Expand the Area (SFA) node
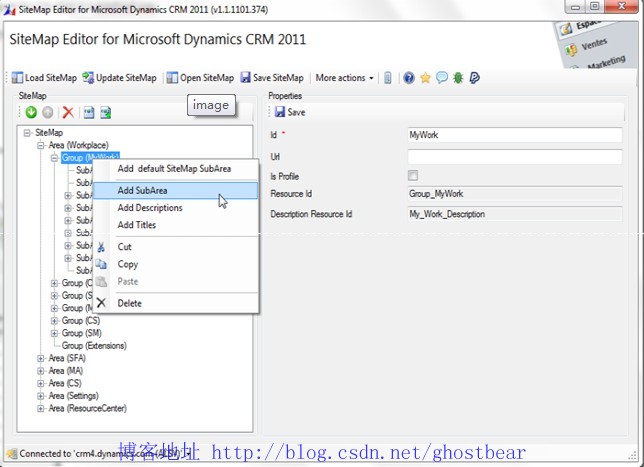This screenshot has height=467, width=644. [40, 358]
